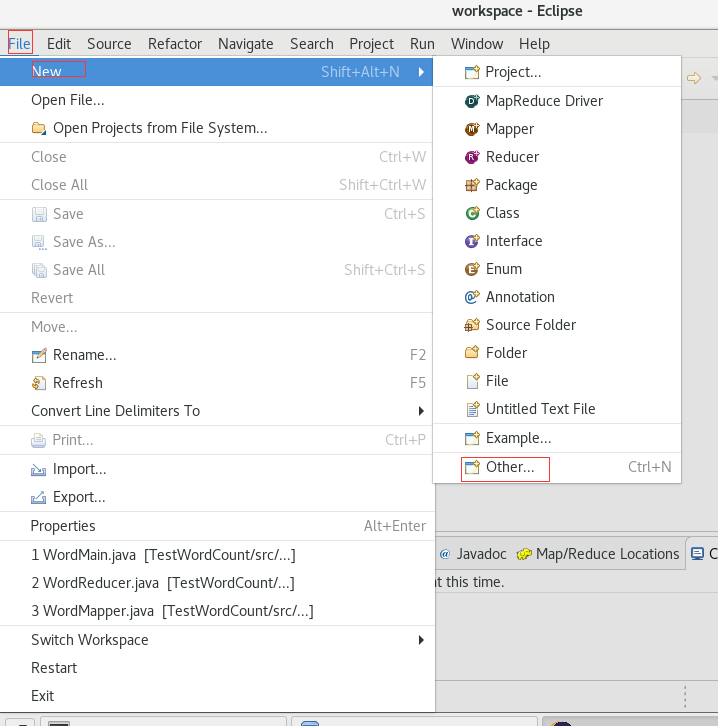Click the Map/Reduce Locations elephant icon
The image size is (718, 726).
(x=524, y=554)
